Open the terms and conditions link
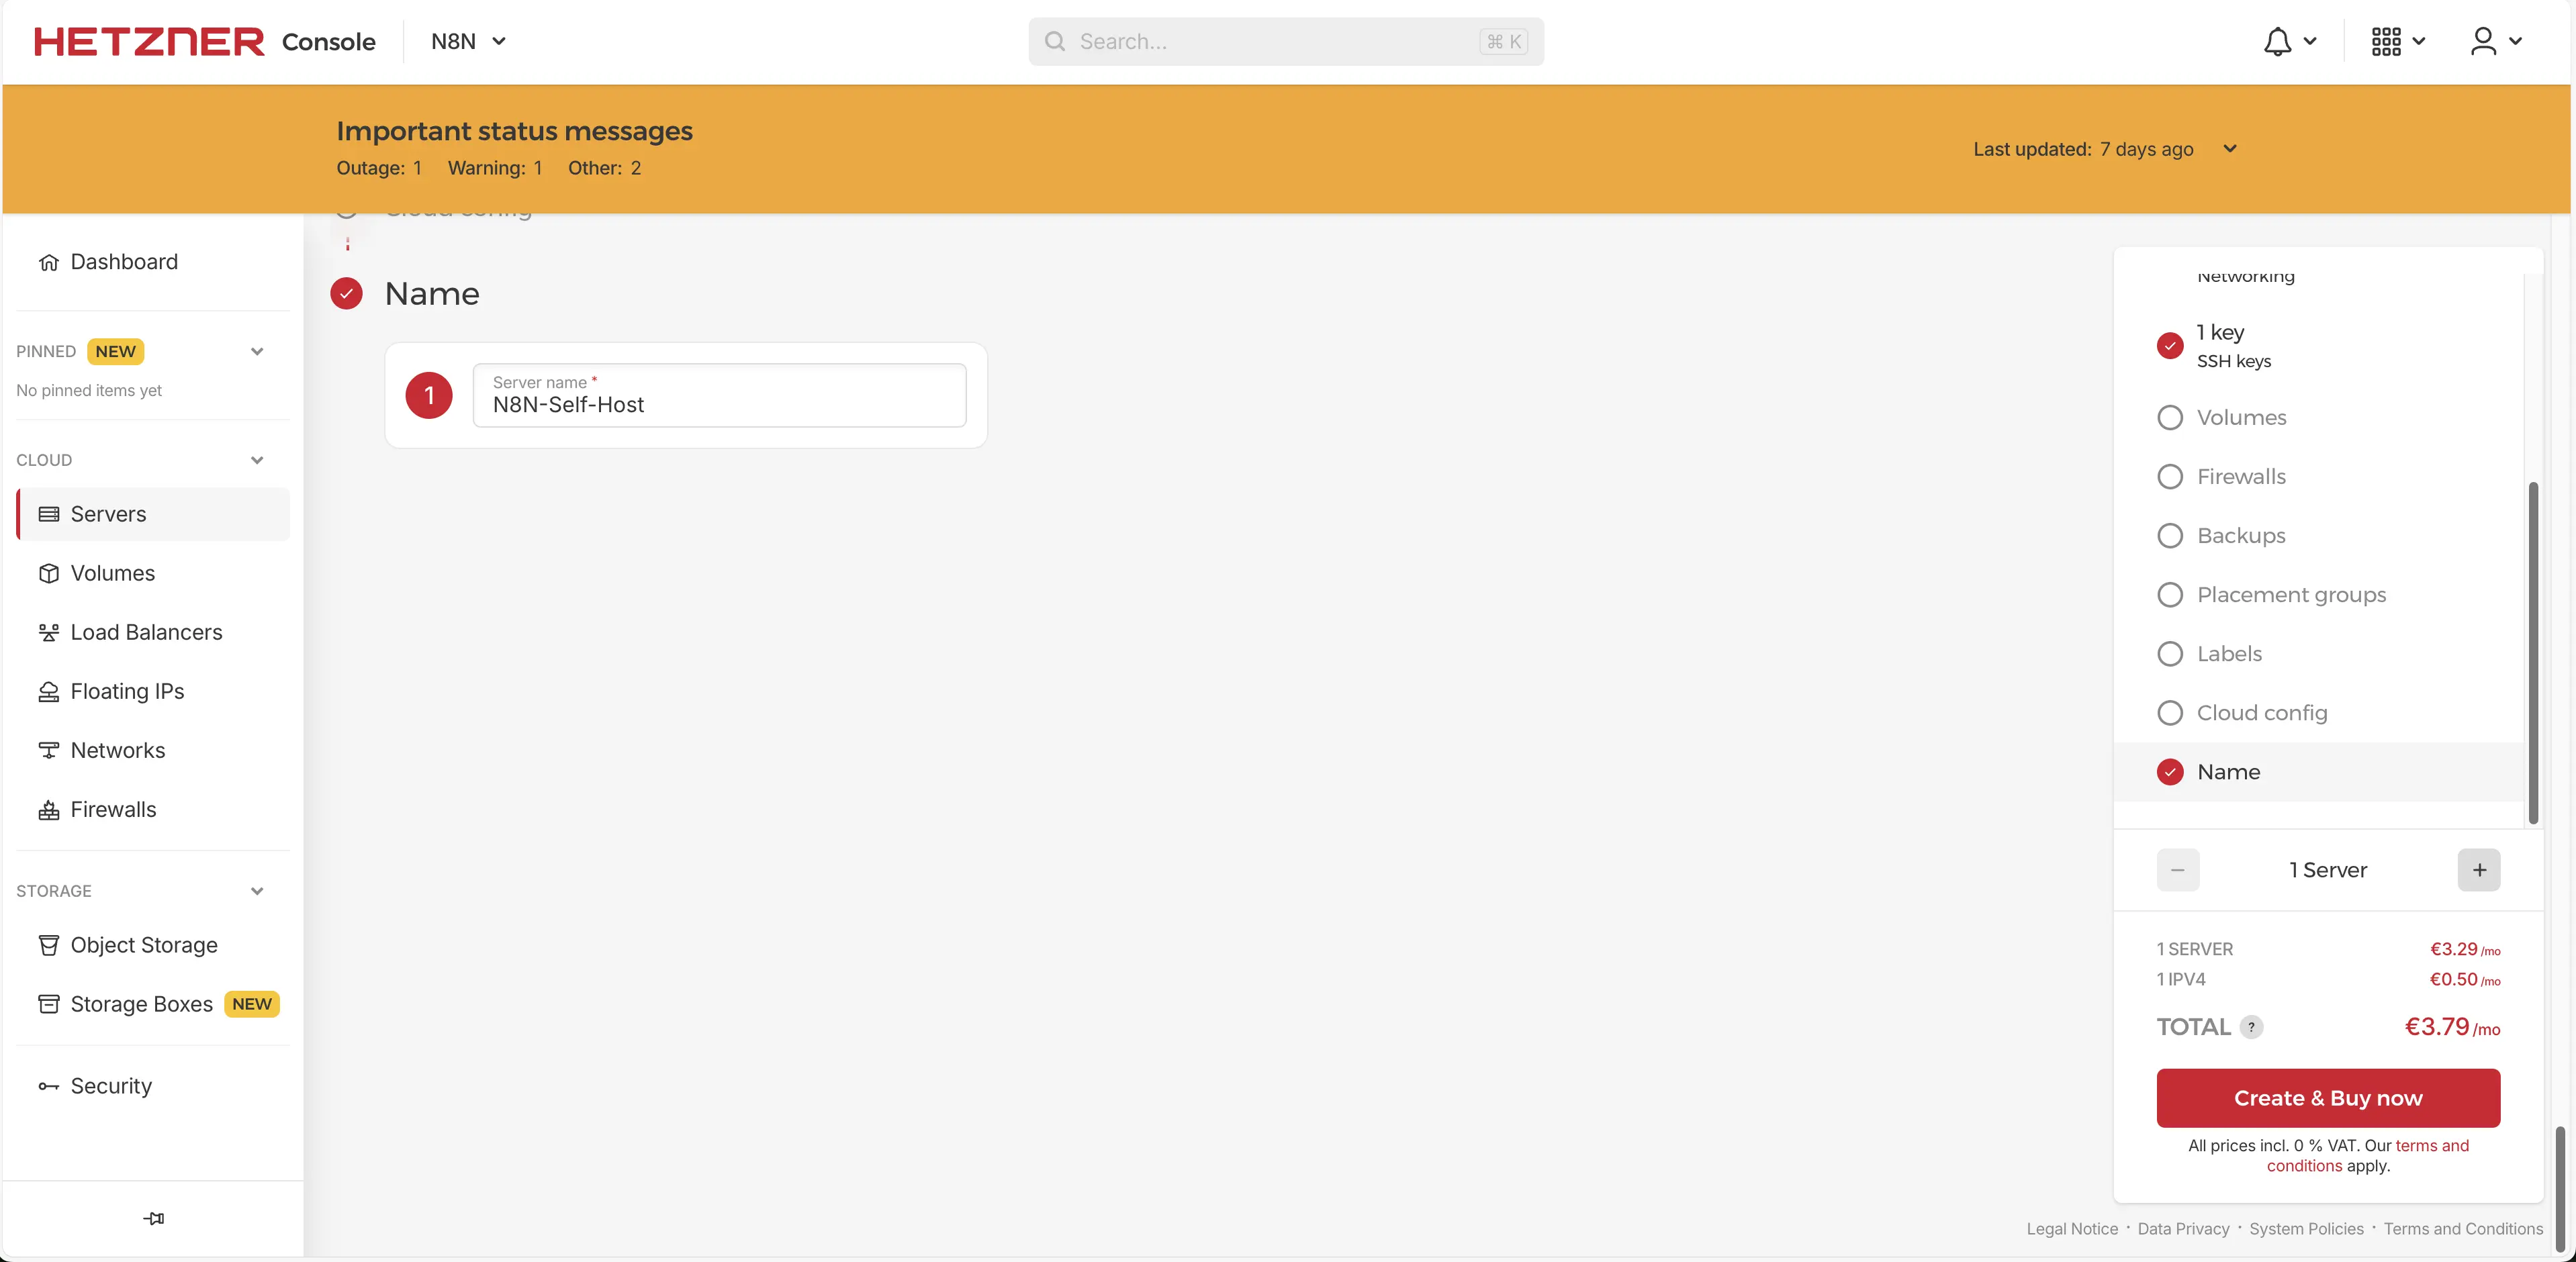This screenshot has height=1262, width=2576. [x=2431, y=1146]
